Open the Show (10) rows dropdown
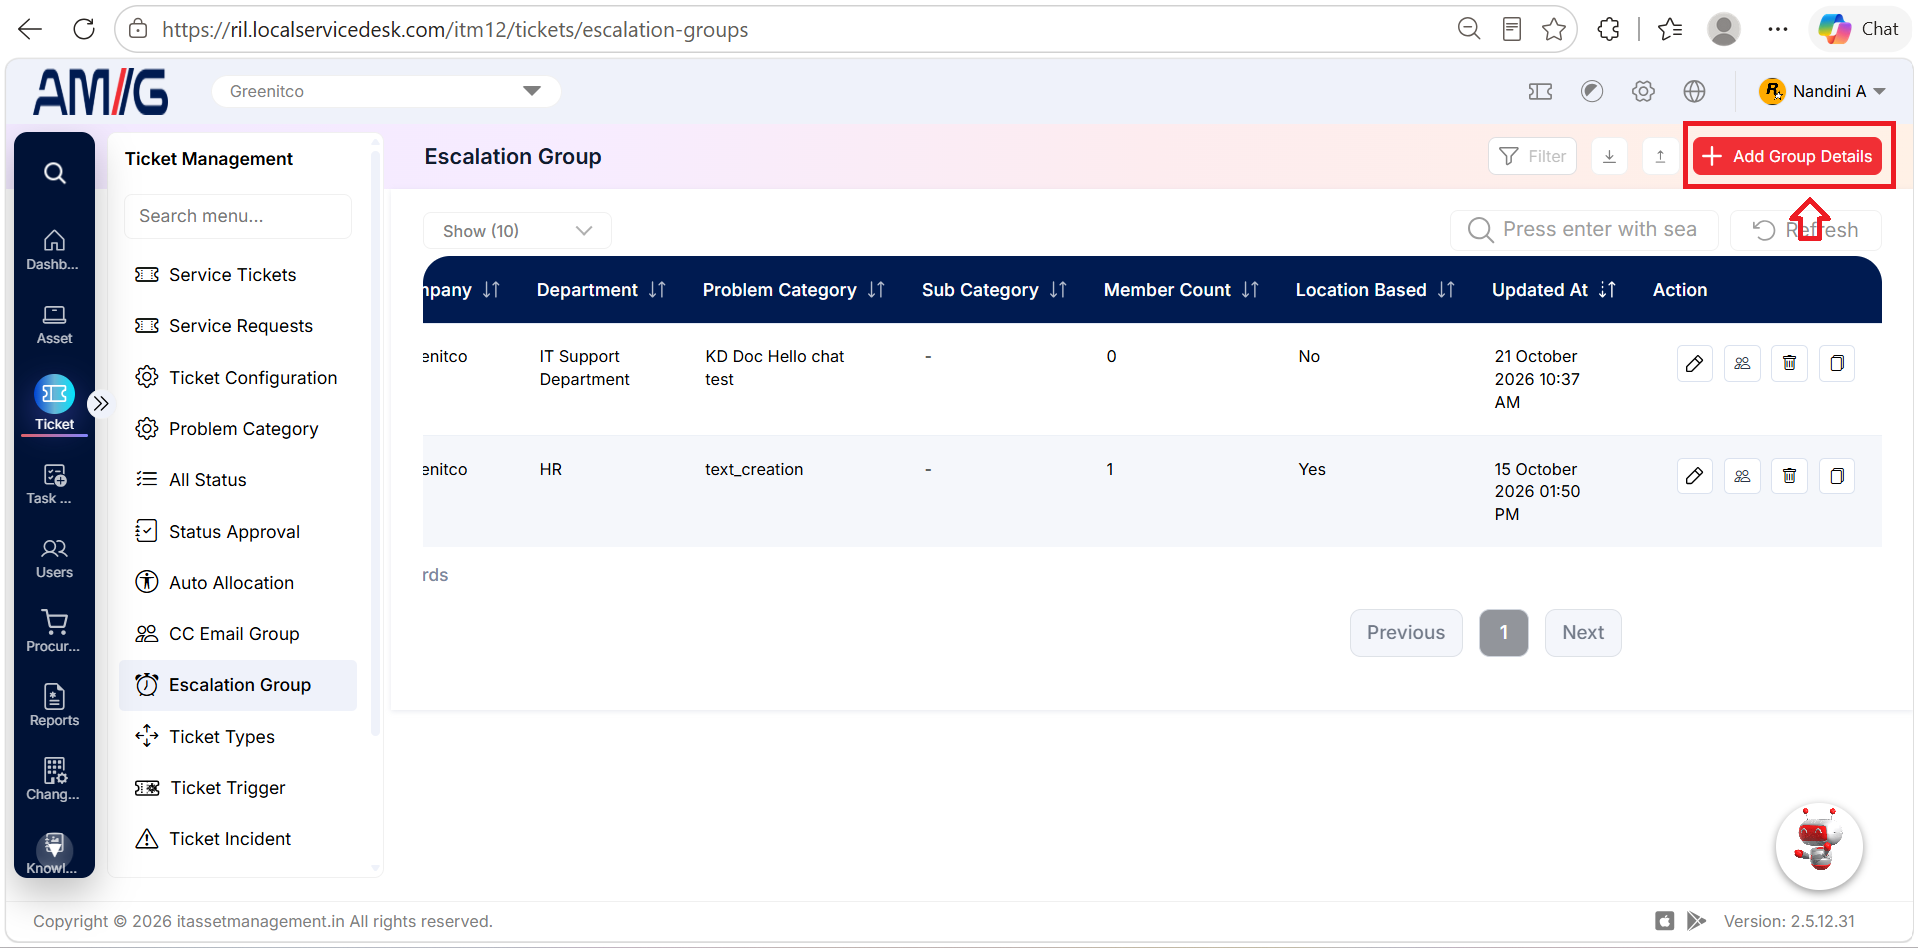This screenshot has height=948, width=1918. pyautogui.click(x=517, y=231)
